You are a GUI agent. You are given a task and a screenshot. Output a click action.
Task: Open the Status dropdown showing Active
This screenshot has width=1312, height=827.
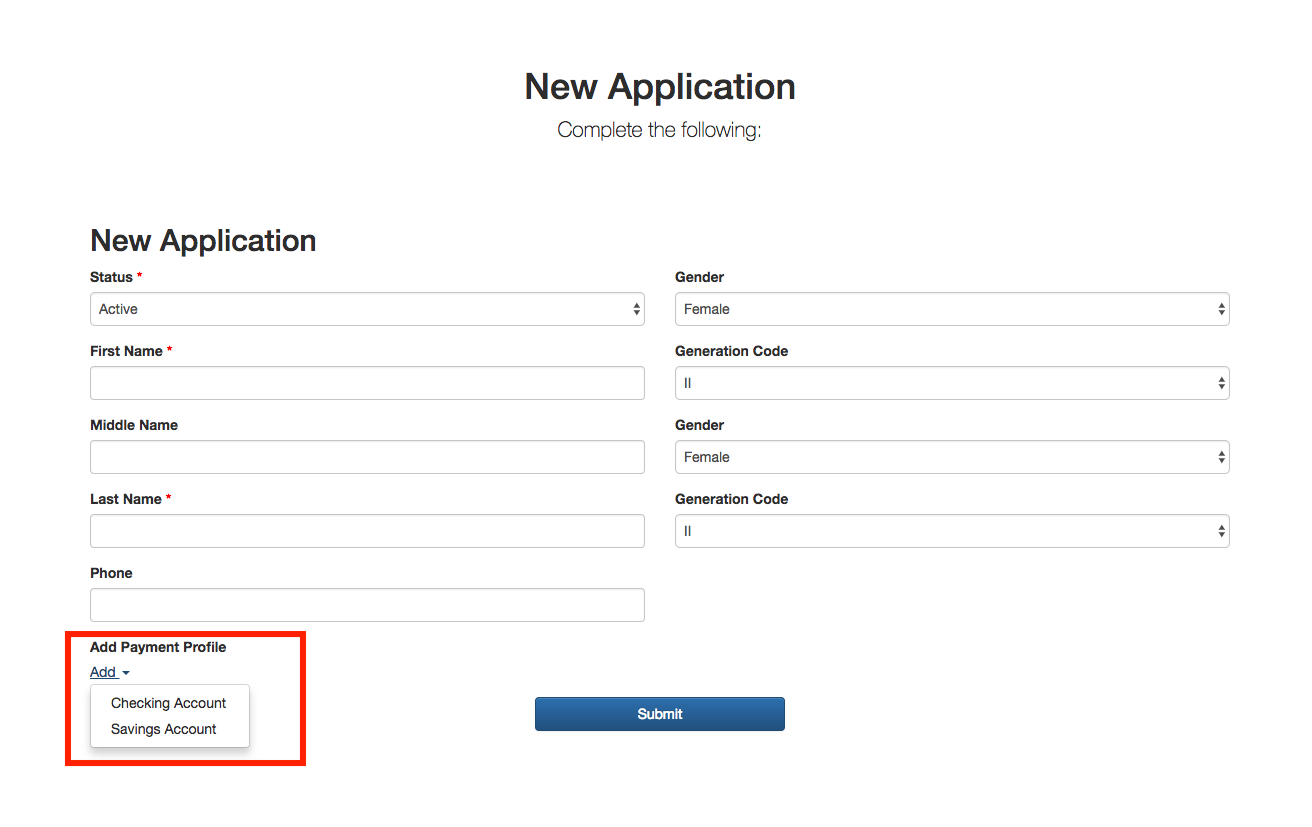[x=367, y=309]
